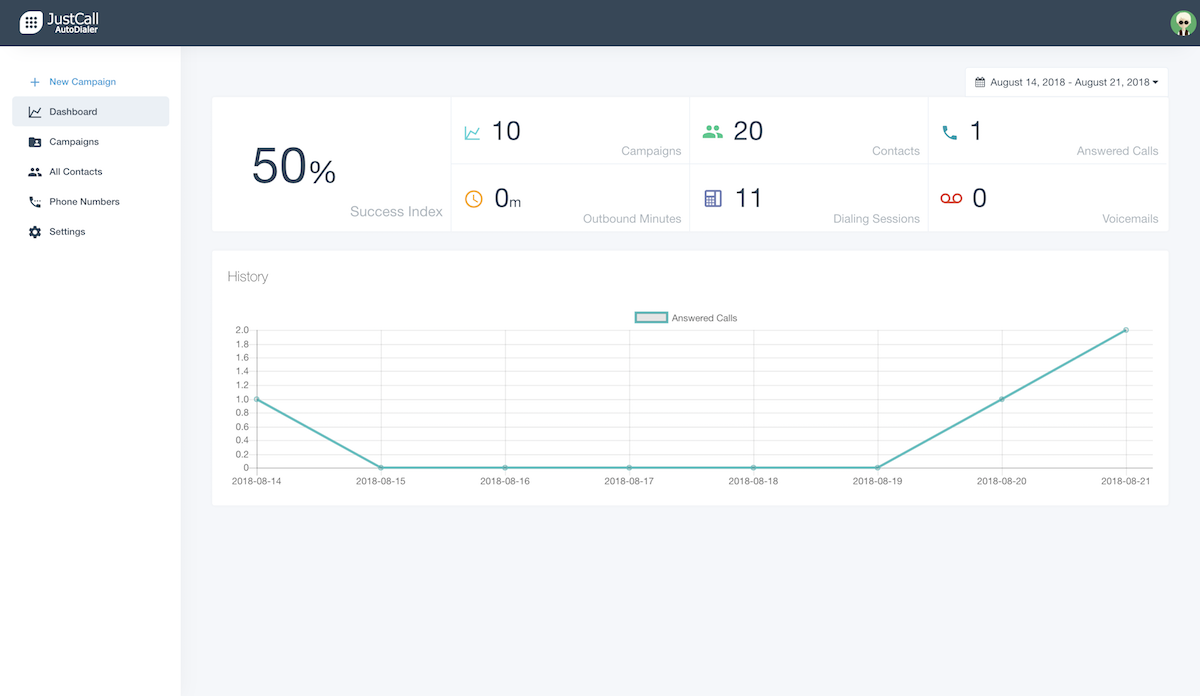The image size is (1200, 696).
Task: Click the calendar icon in the date selector
Action: tap(981, 81)
